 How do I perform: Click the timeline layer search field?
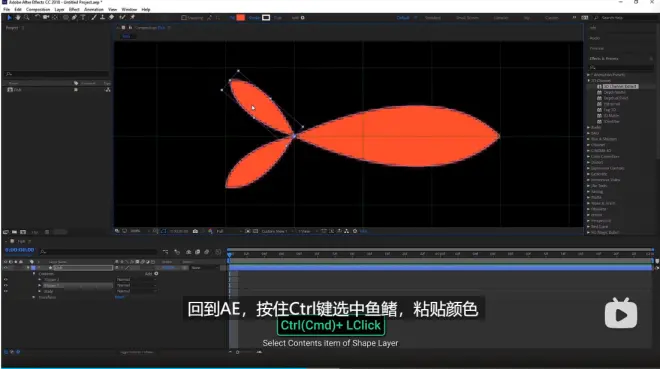pyautogui.click(x=98, y=252)
